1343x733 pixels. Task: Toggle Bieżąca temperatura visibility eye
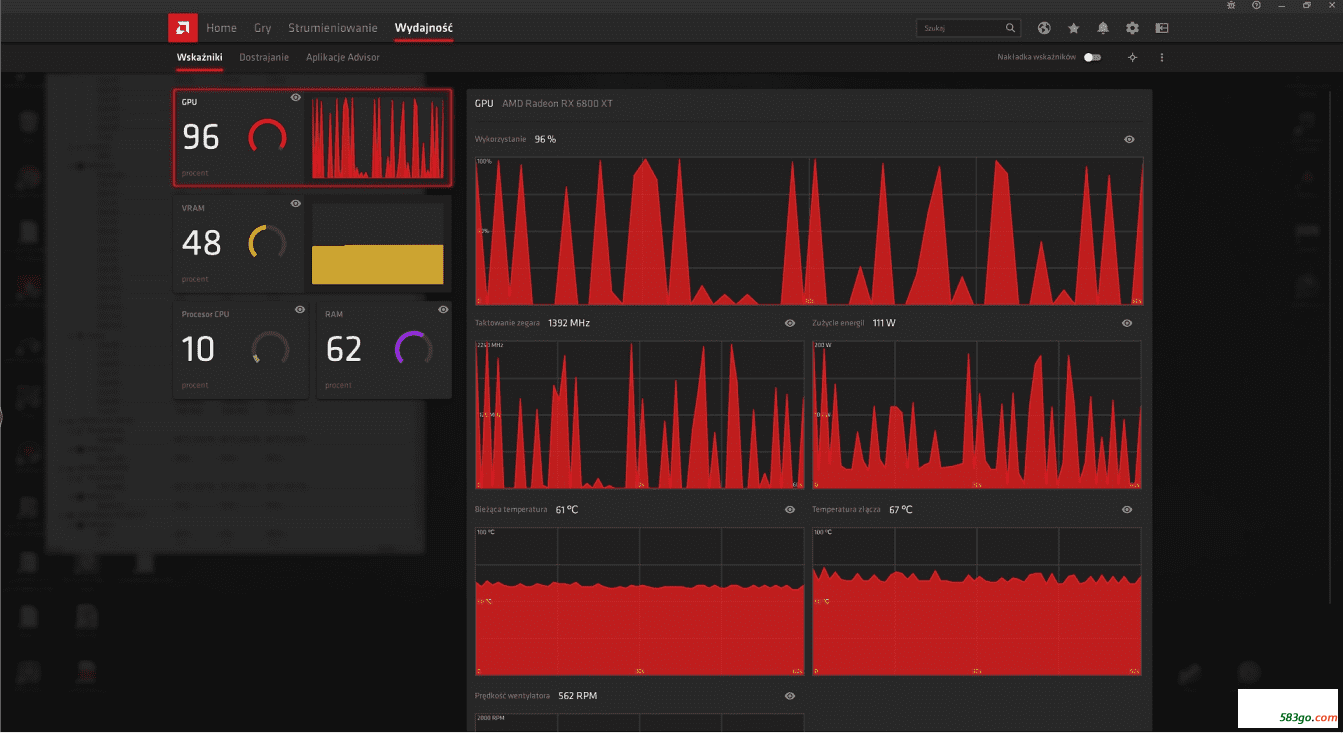(790, 509)
